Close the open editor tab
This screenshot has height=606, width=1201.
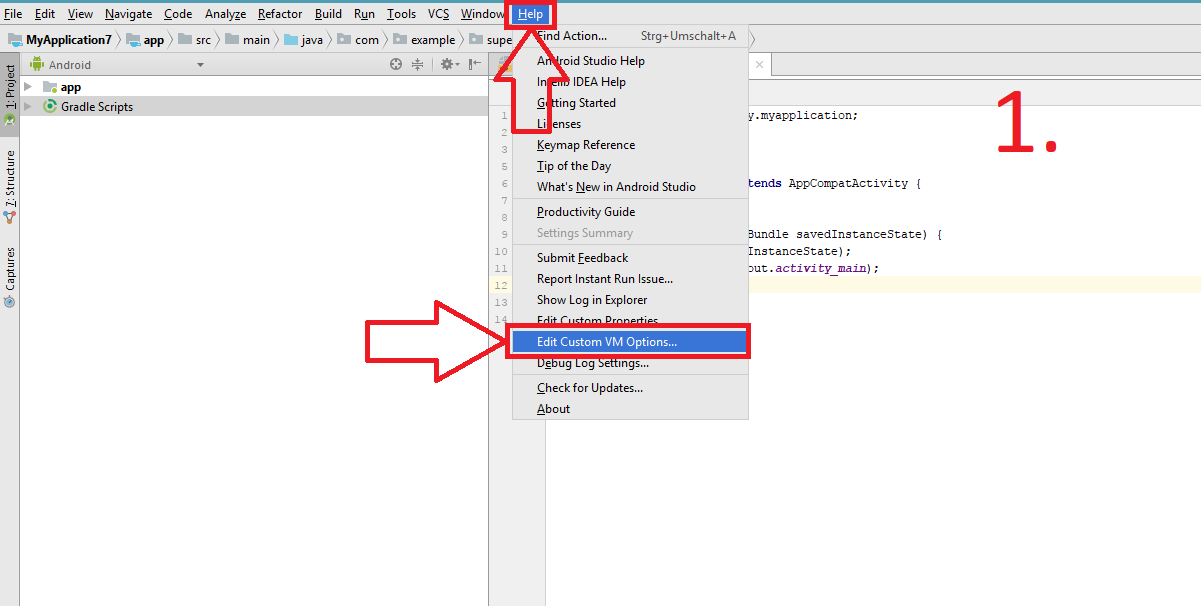pyautogui.click(x=759, y=65)
